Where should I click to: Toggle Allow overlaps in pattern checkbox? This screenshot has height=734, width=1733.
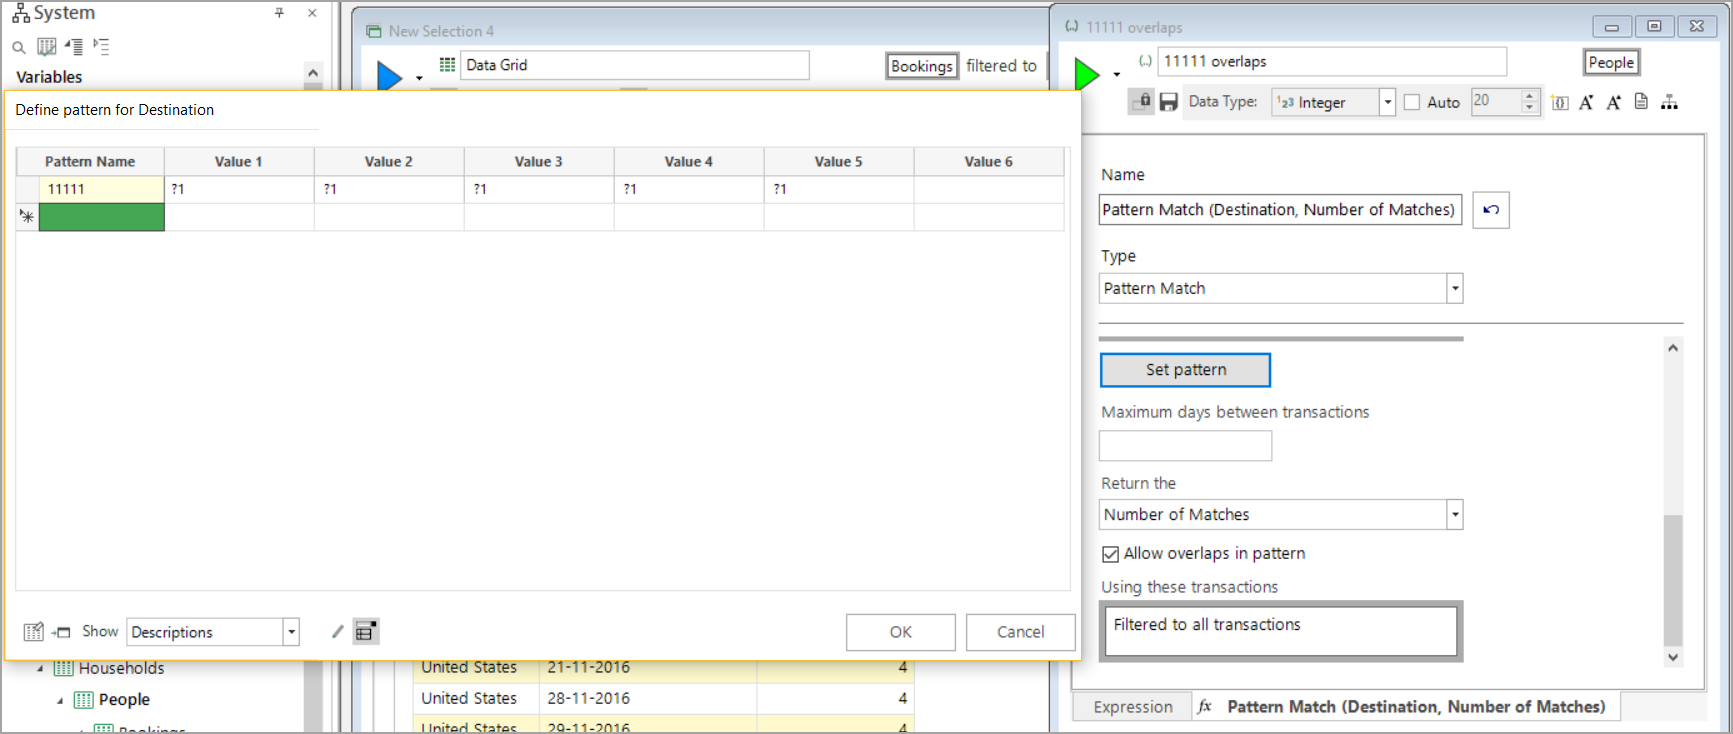coord(1110,554)
